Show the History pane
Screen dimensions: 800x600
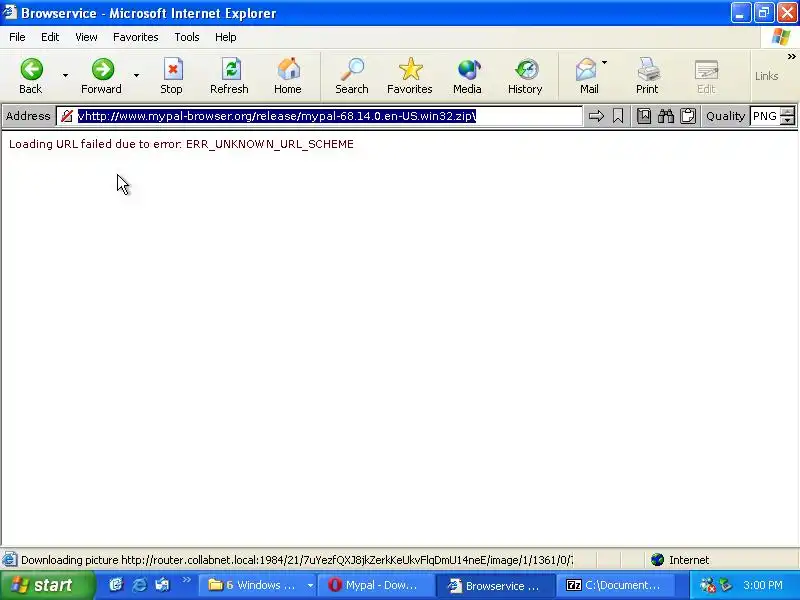click(525, 76)
